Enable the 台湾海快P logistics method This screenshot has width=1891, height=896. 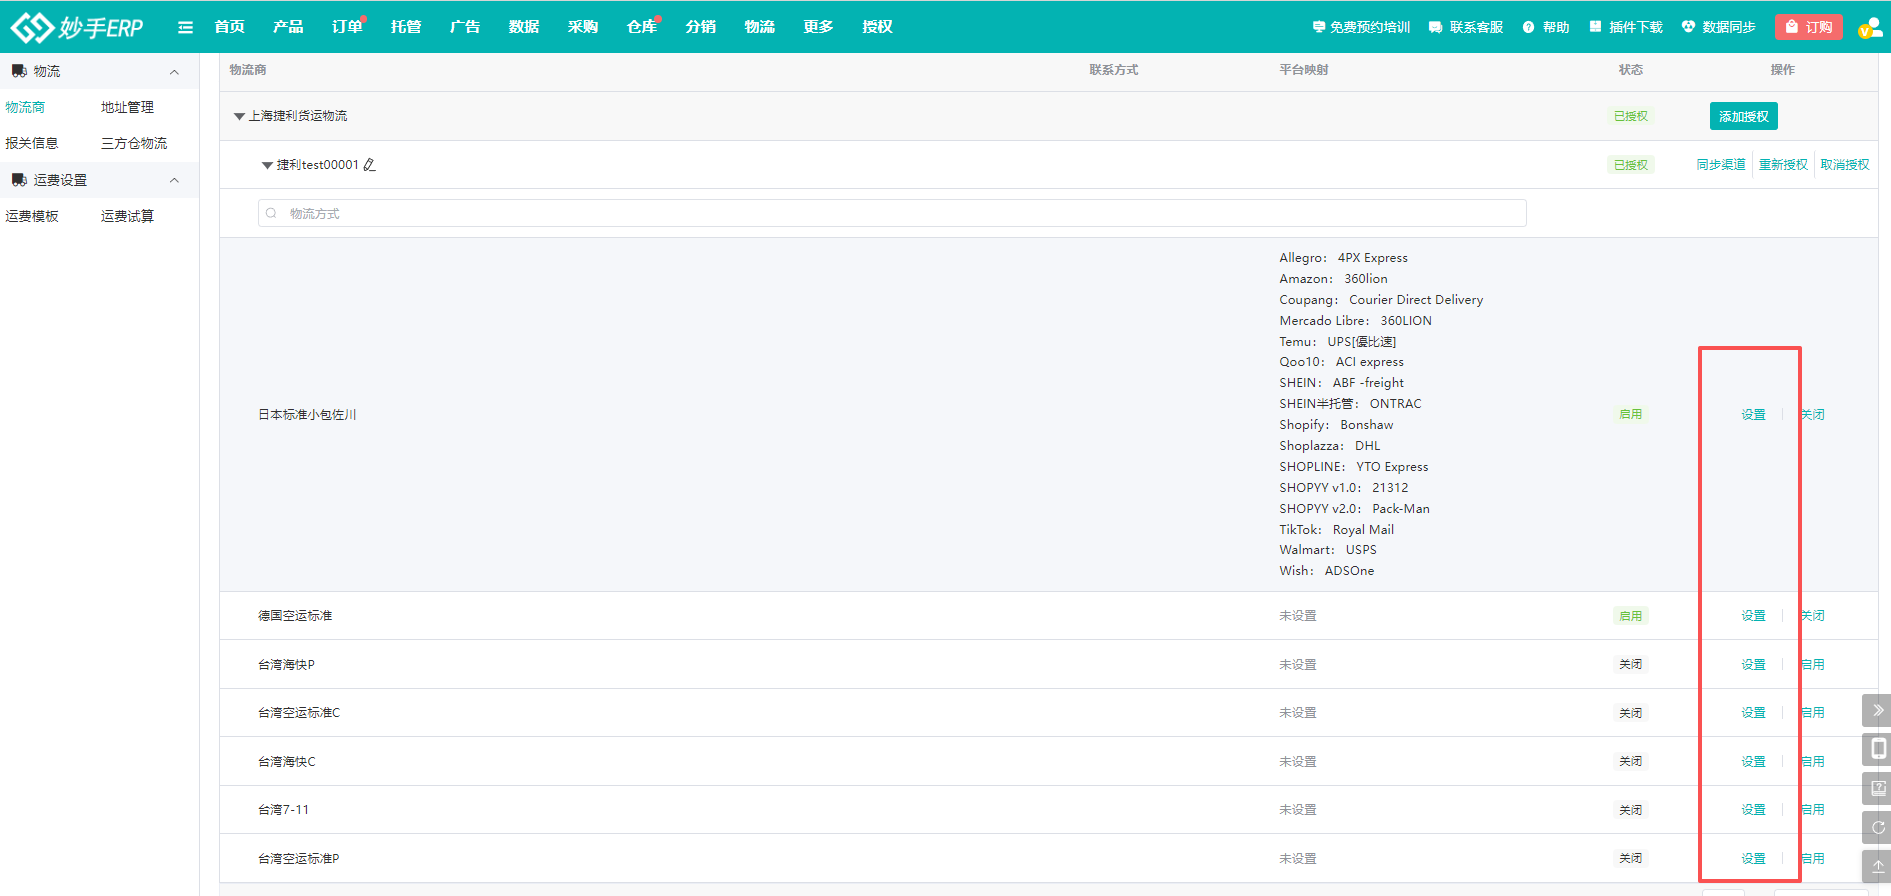point(1813,664)
